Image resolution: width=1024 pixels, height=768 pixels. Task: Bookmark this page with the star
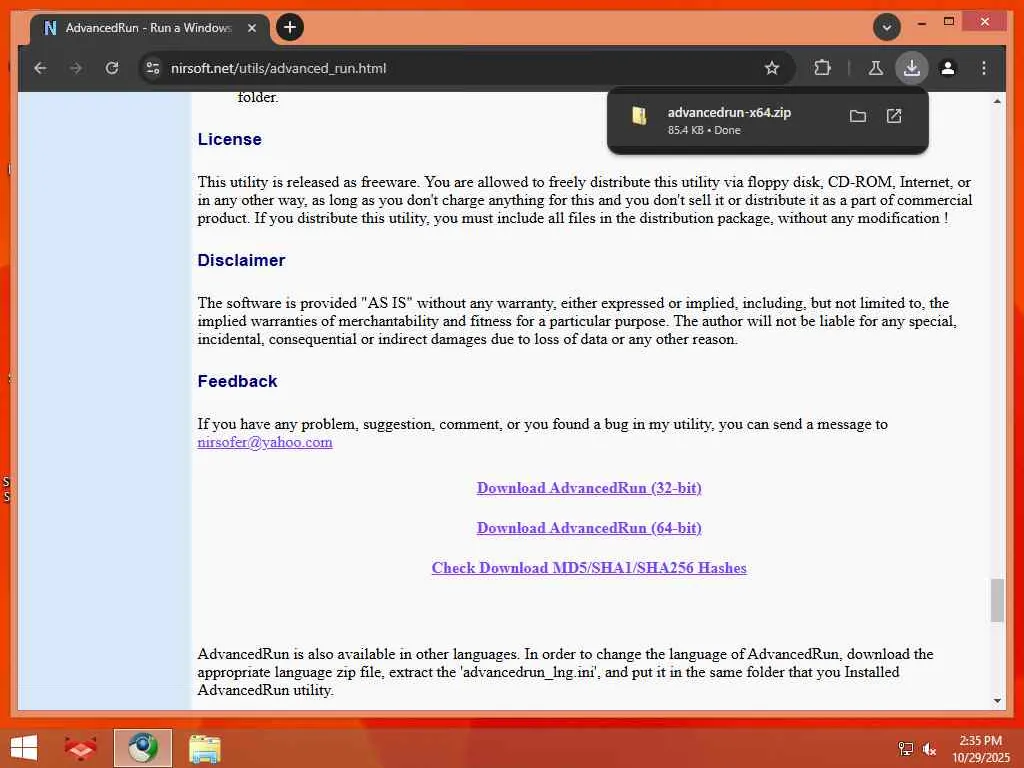(772, 68)
